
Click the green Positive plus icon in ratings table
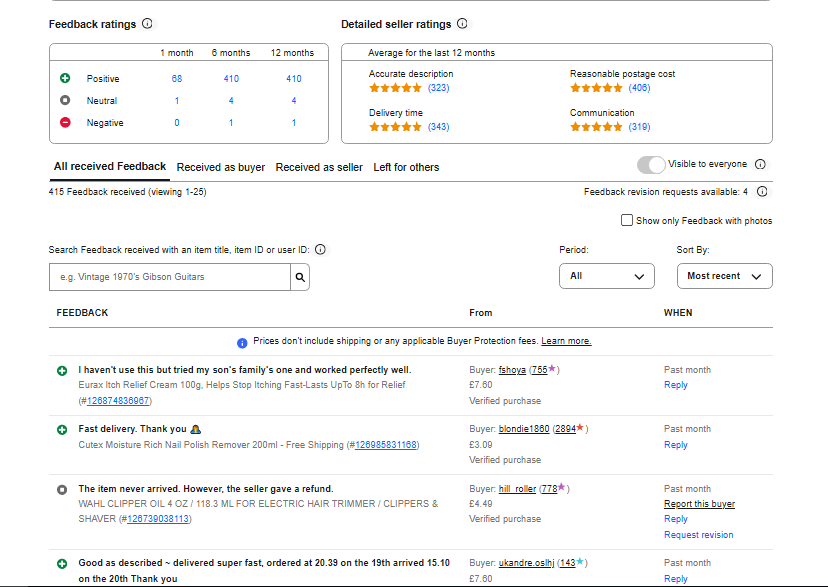point(65,78)
